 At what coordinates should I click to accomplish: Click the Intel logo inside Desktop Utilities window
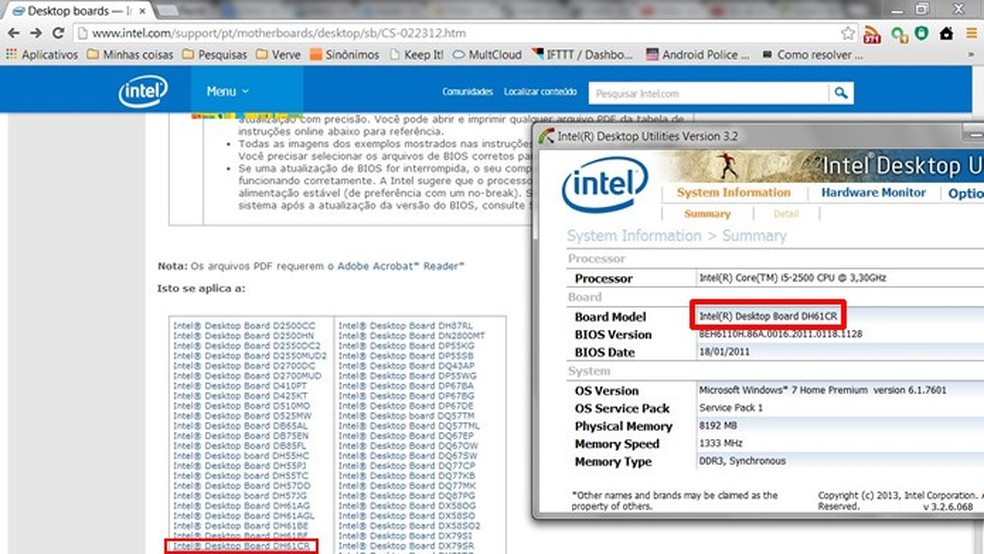click(605, 184)
